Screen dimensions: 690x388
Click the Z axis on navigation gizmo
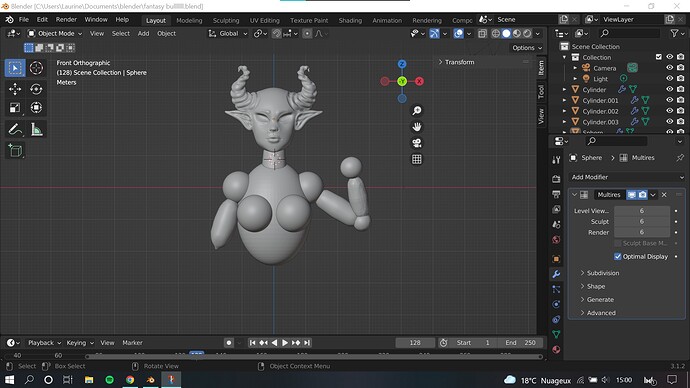pyautogui.click(x=402, y=64)
